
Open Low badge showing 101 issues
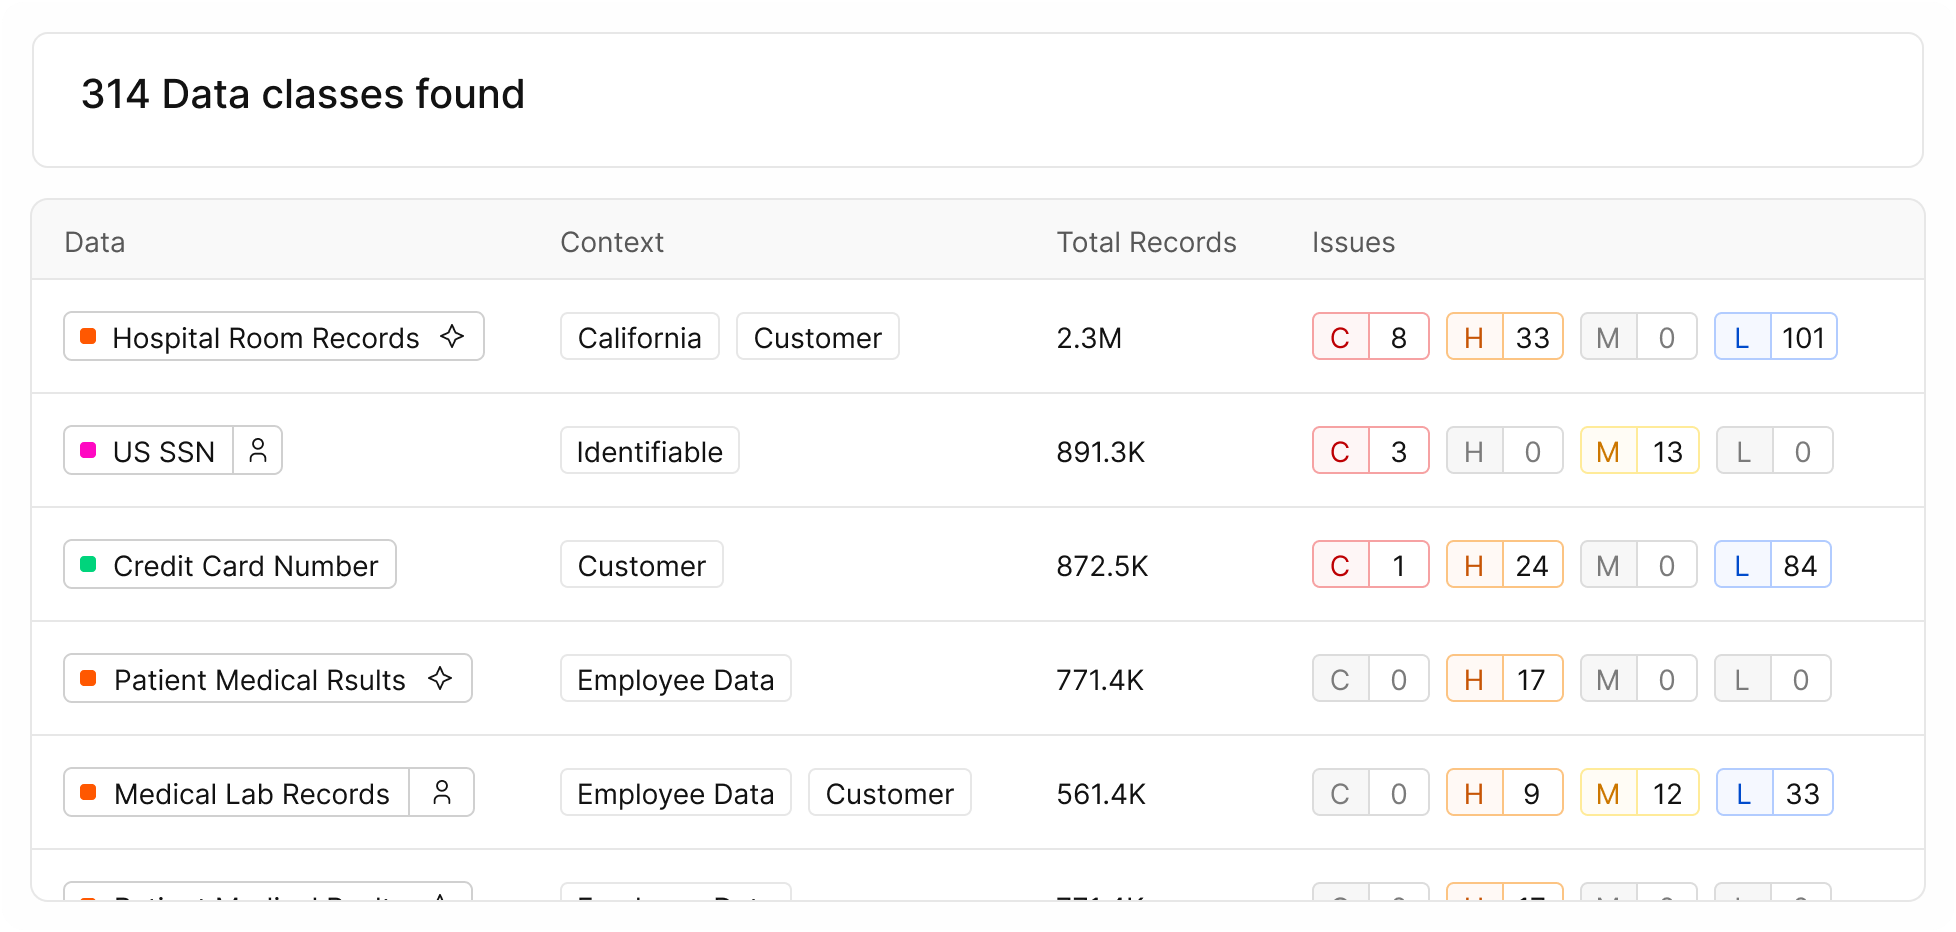pos(1775,337)
